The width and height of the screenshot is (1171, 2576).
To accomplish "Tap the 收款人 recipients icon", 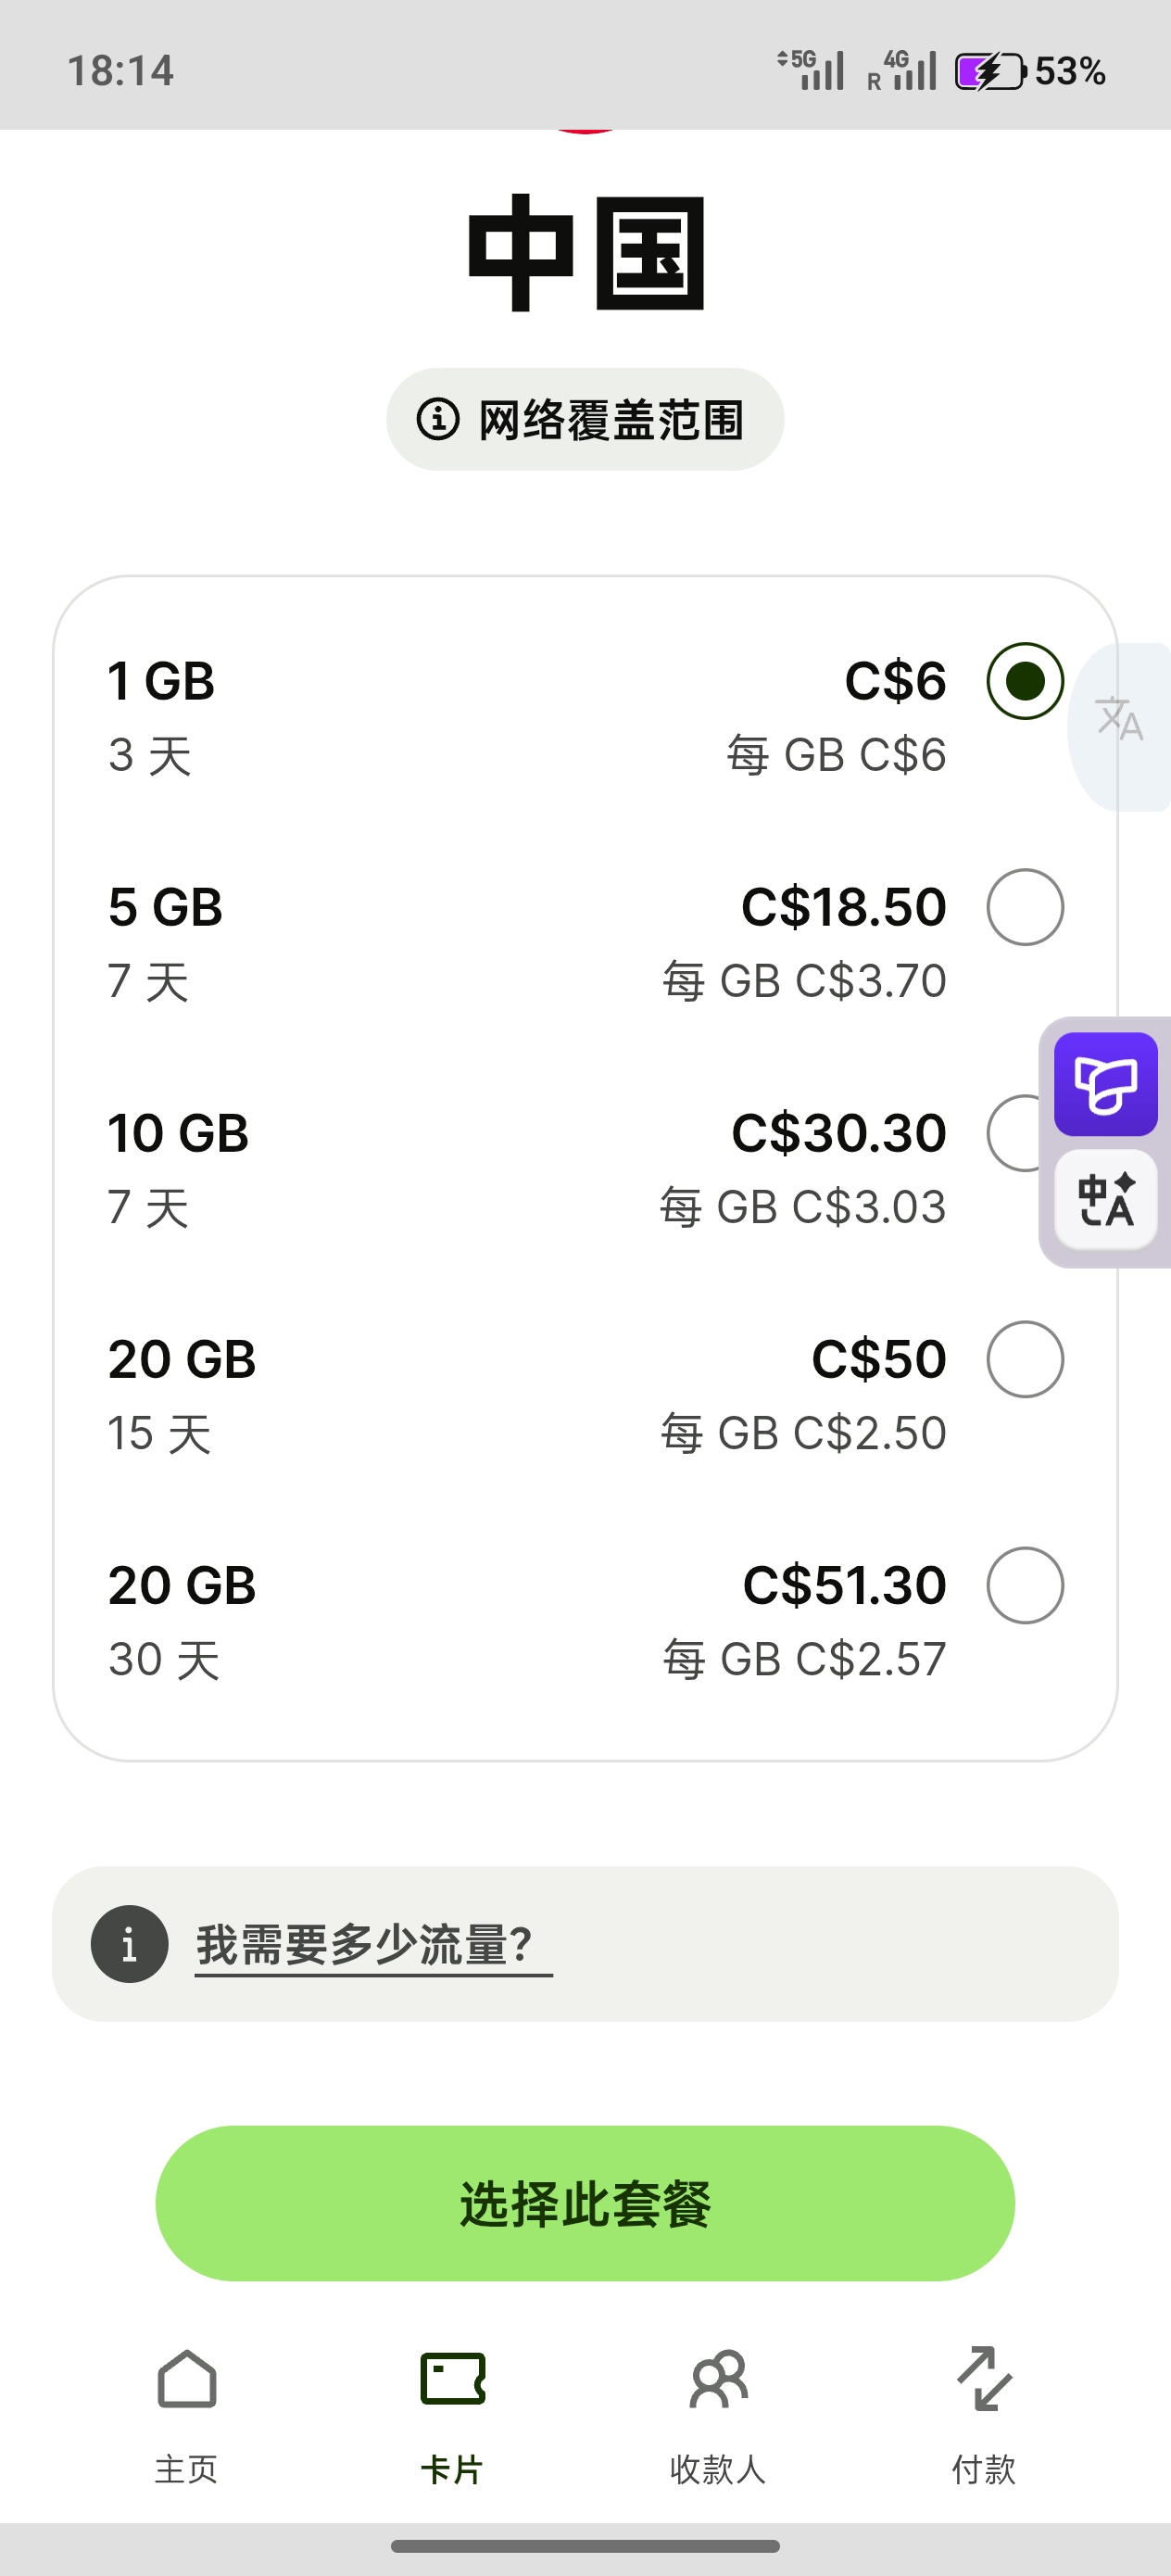I will 718,2378.
